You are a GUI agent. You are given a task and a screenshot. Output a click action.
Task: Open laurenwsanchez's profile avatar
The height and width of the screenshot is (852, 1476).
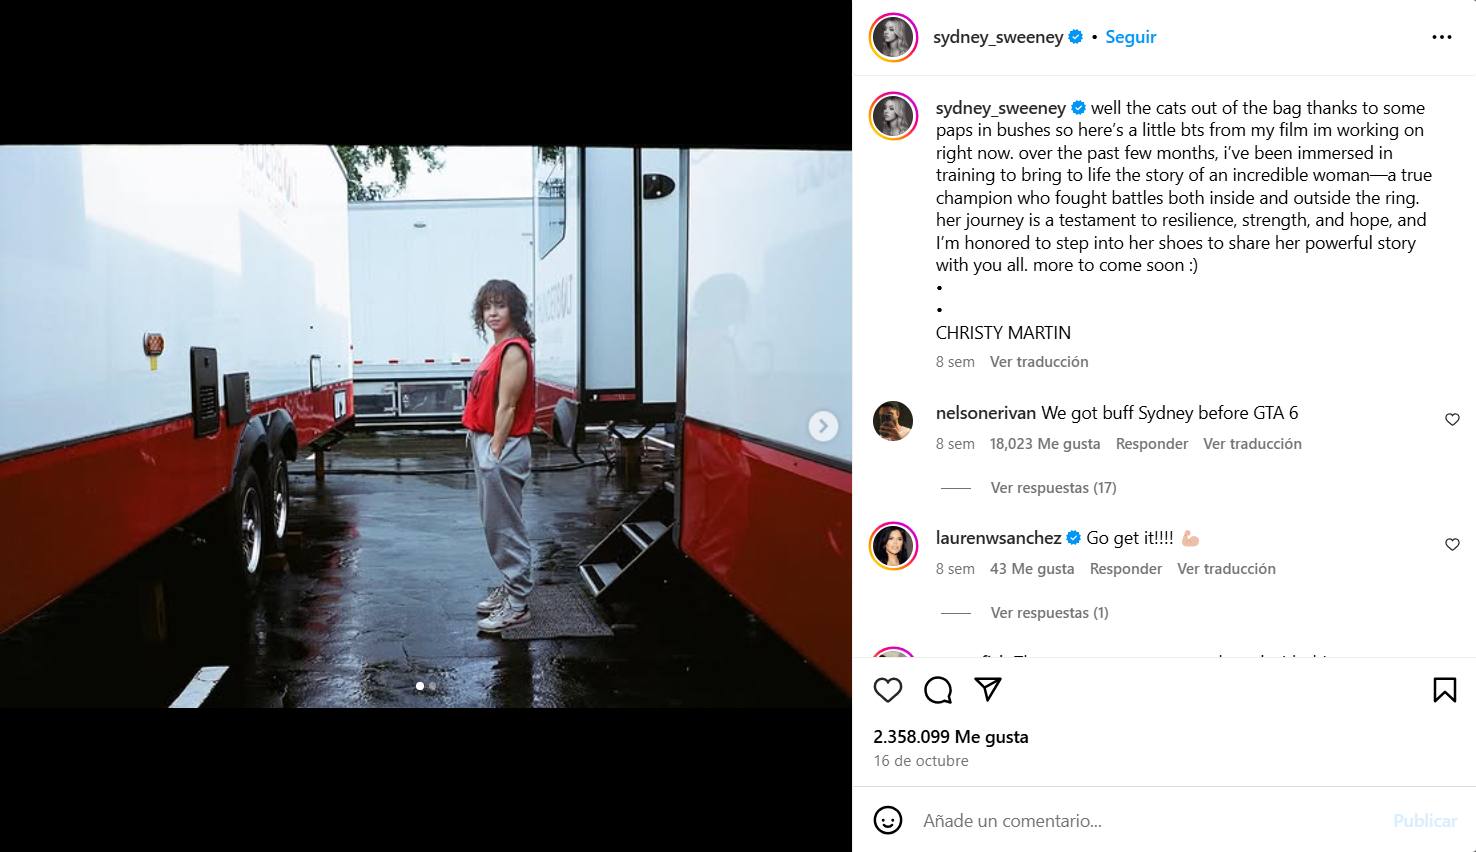pyautogui.click(x=893, y=546)
